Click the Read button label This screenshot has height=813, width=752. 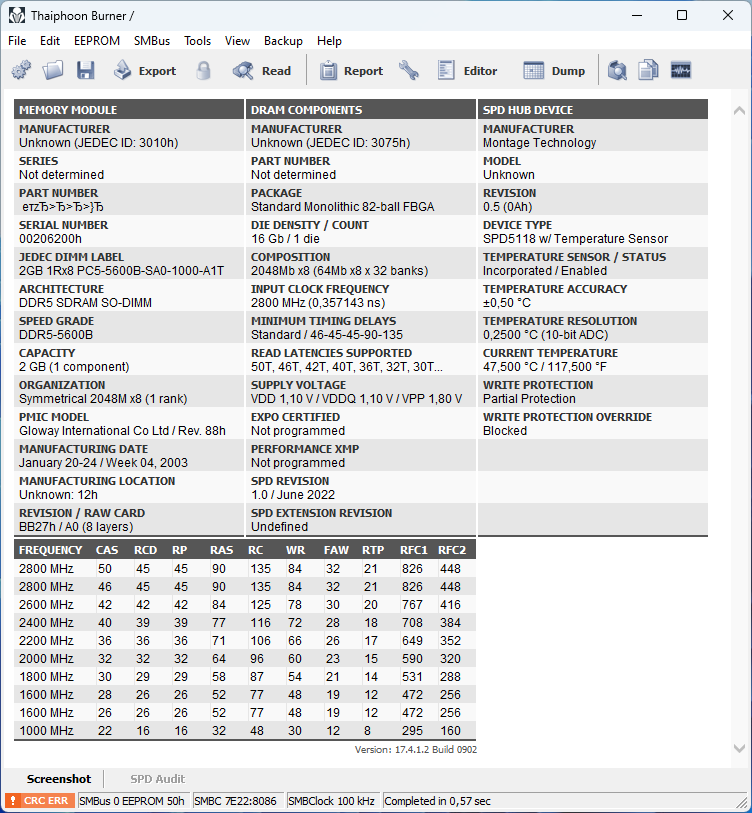coord(276,71)
